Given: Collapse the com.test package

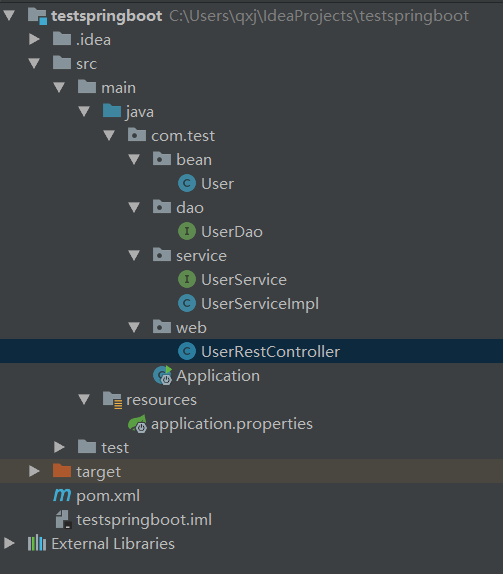Looking at the screenshot, I should pyautogui.click(x=109, y=136).
